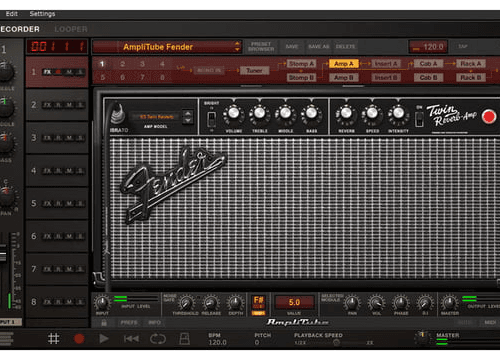Open the Settings menu

[42, 14]
